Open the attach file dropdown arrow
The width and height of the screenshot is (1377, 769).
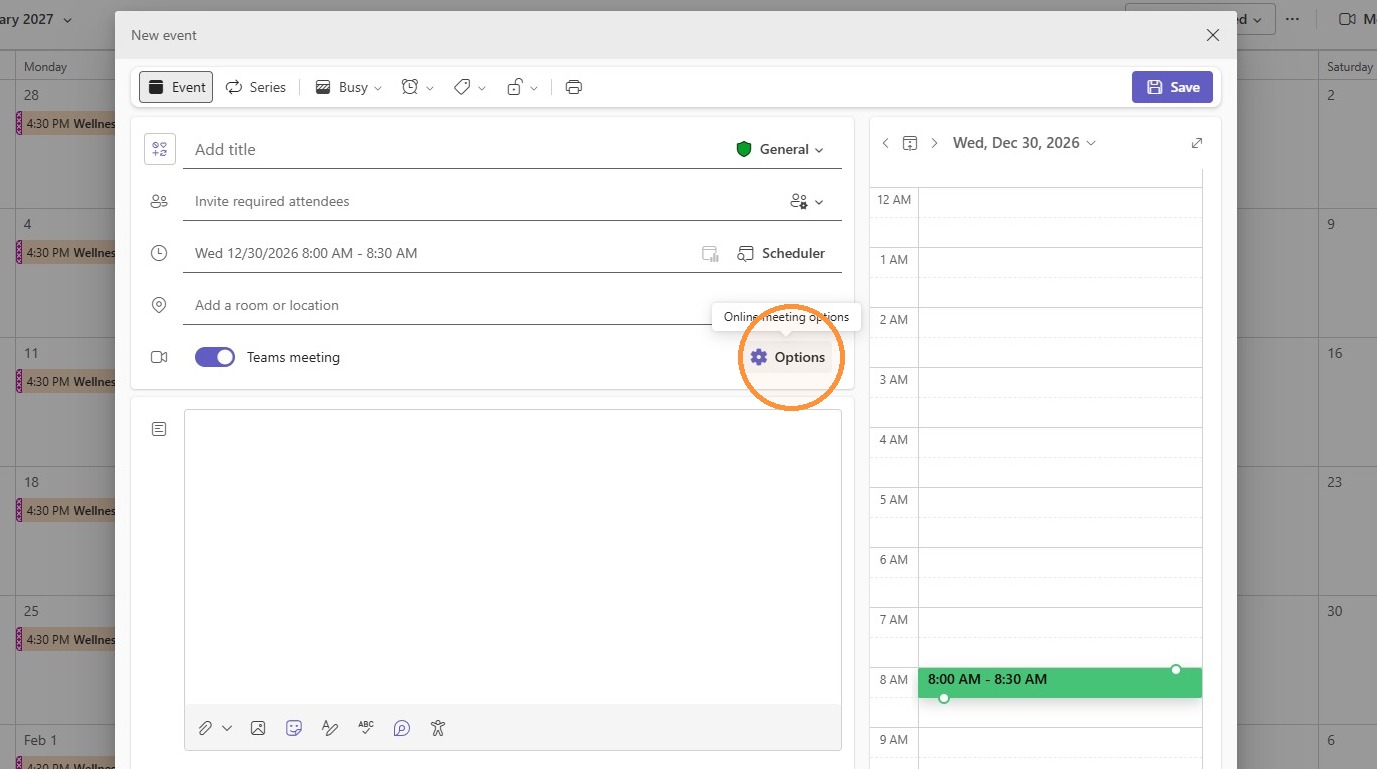[x=227, y=728]
